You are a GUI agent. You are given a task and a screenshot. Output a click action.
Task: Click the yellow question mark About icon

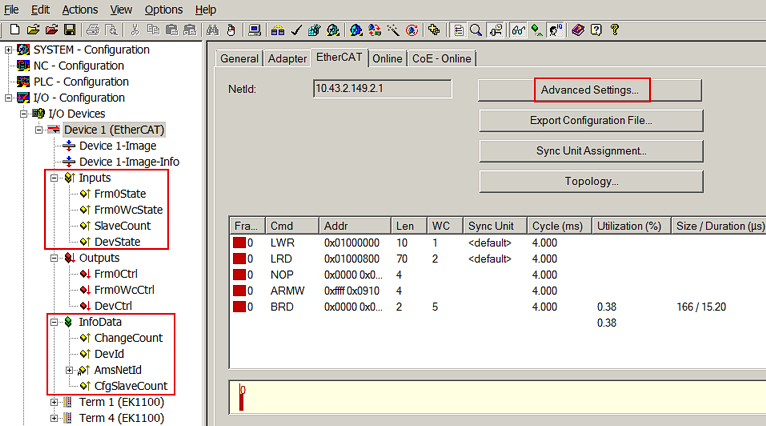615,30
